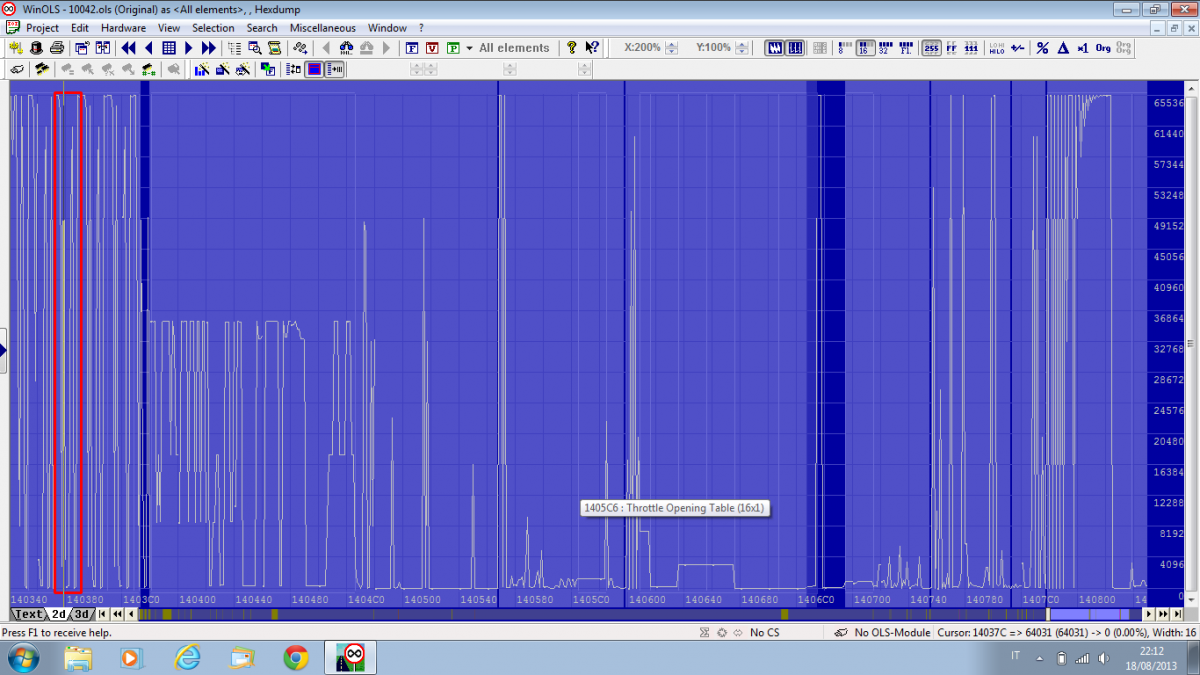
Task: Click the delta absolute difference icon
Action: coord(1063,47)
